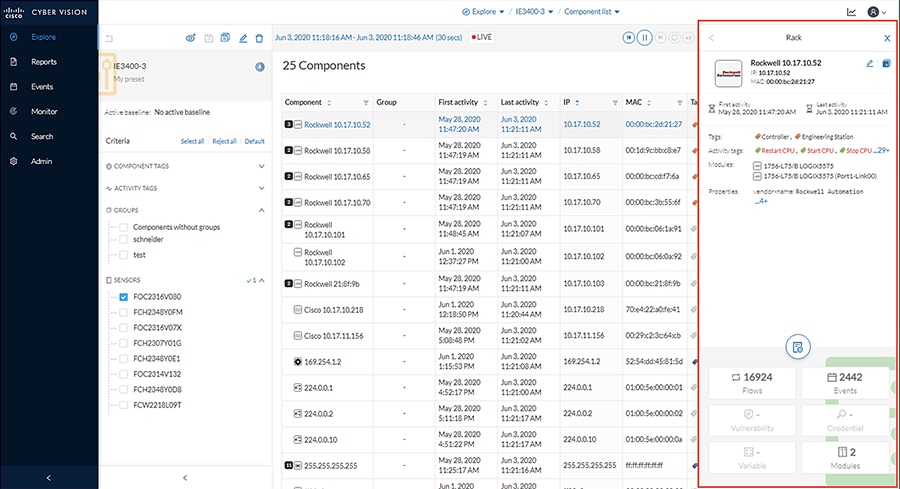Open the IE3400-3 preset dropdown
The width and height of the screenshot is (900, 489).
point(534,11)
